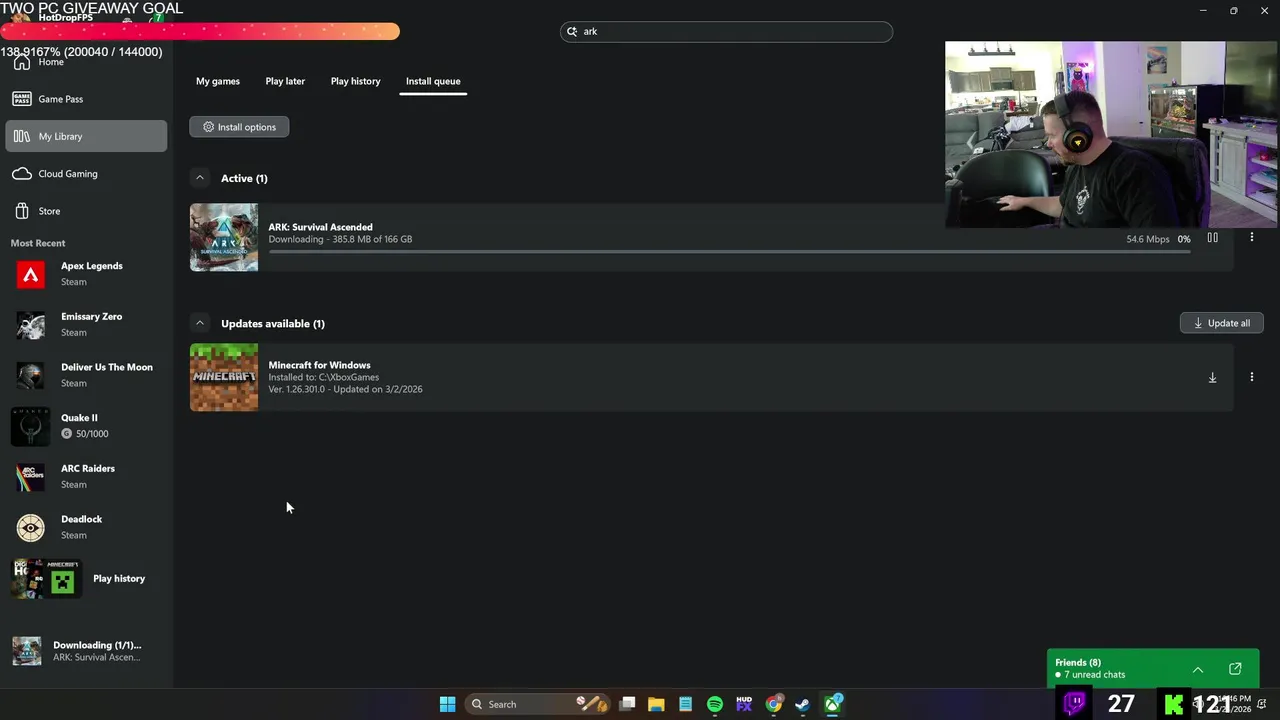Open Spotify from the taskbar

pos(715,704)
